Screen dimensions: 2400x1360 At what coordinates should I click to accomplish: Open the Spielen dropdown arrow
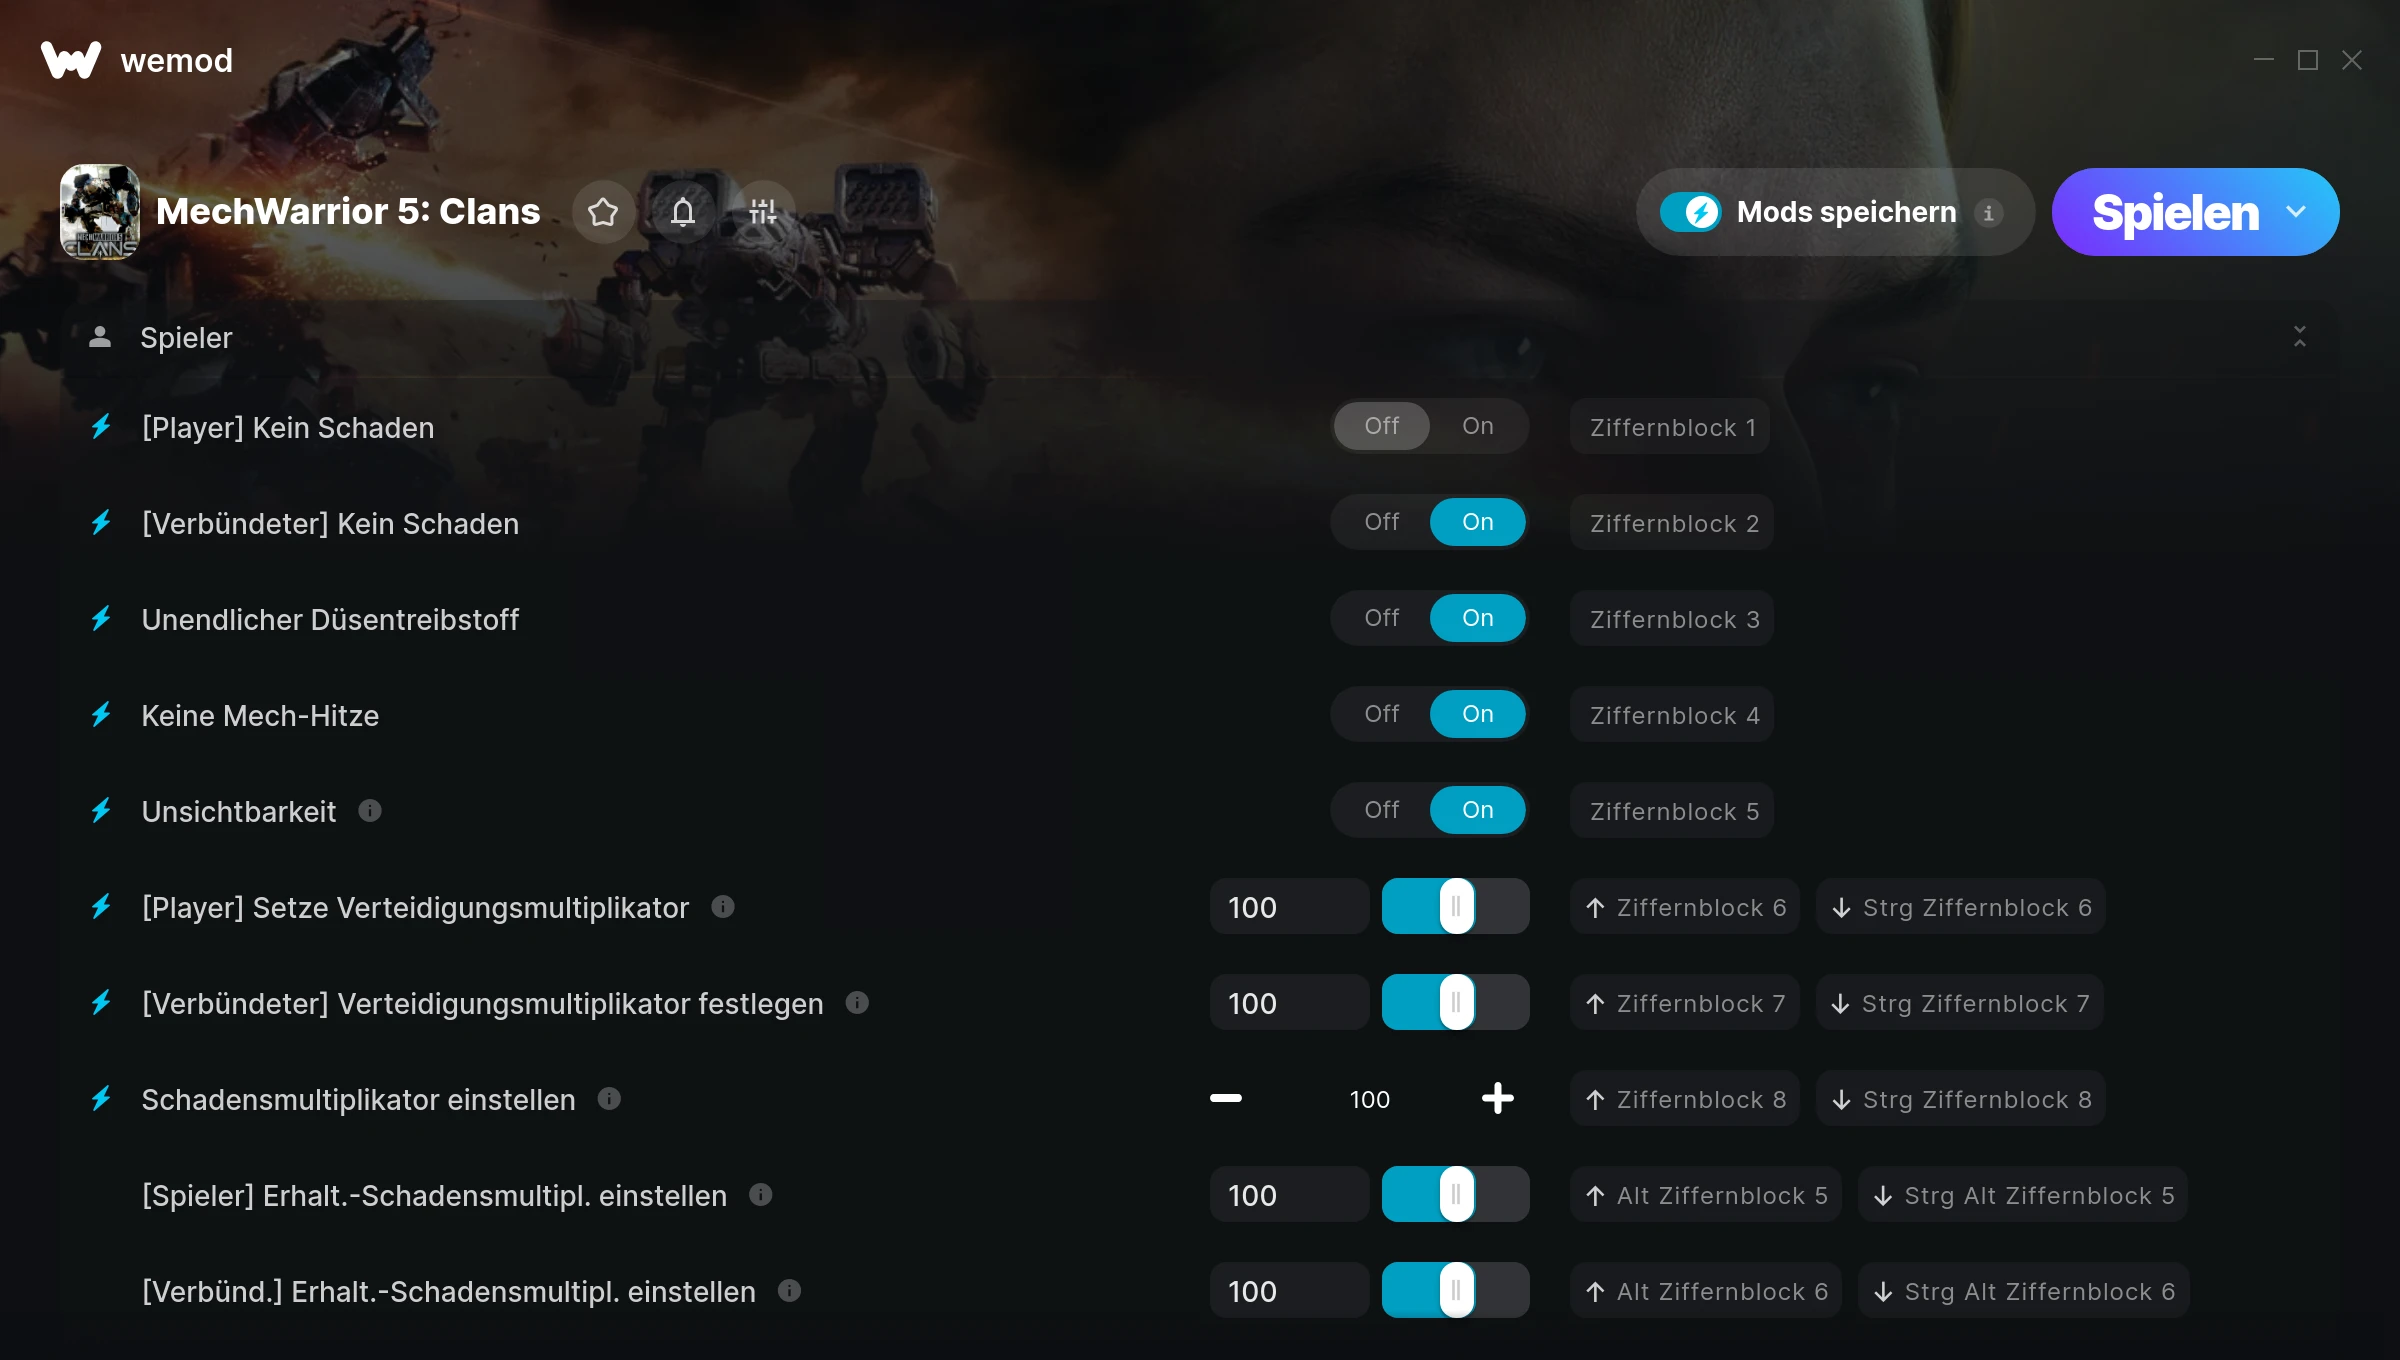2296,212
